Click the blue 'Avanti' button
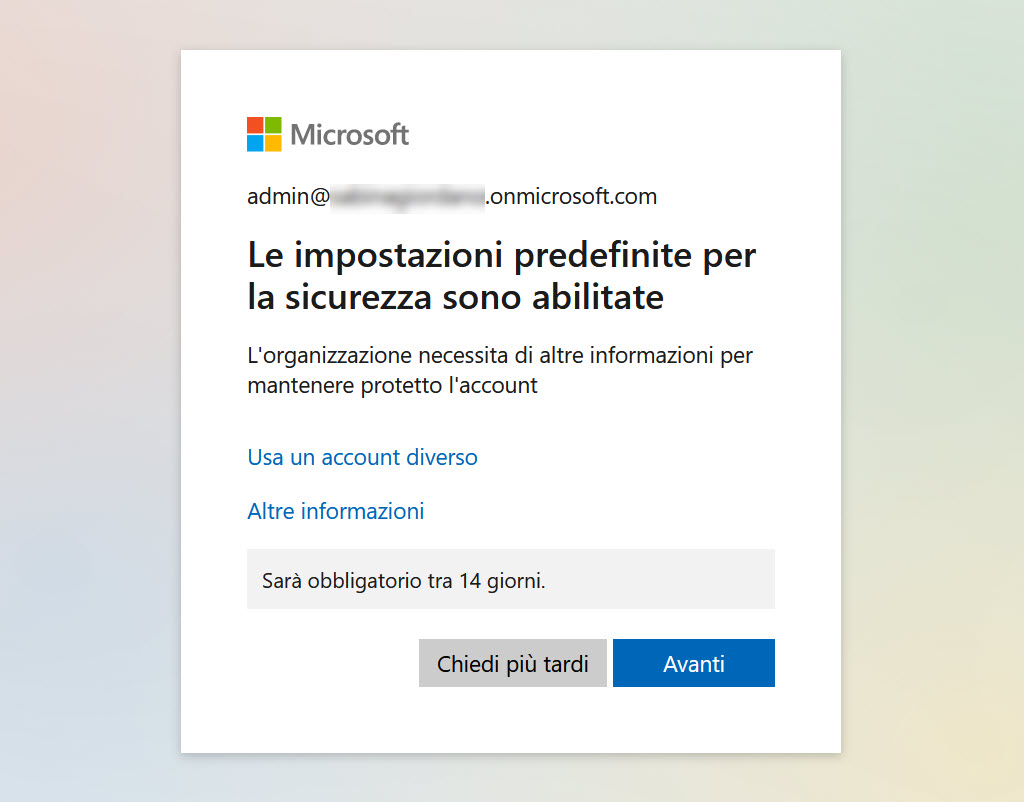Viewport: 1024px width, 802px height. click(694, 663)
